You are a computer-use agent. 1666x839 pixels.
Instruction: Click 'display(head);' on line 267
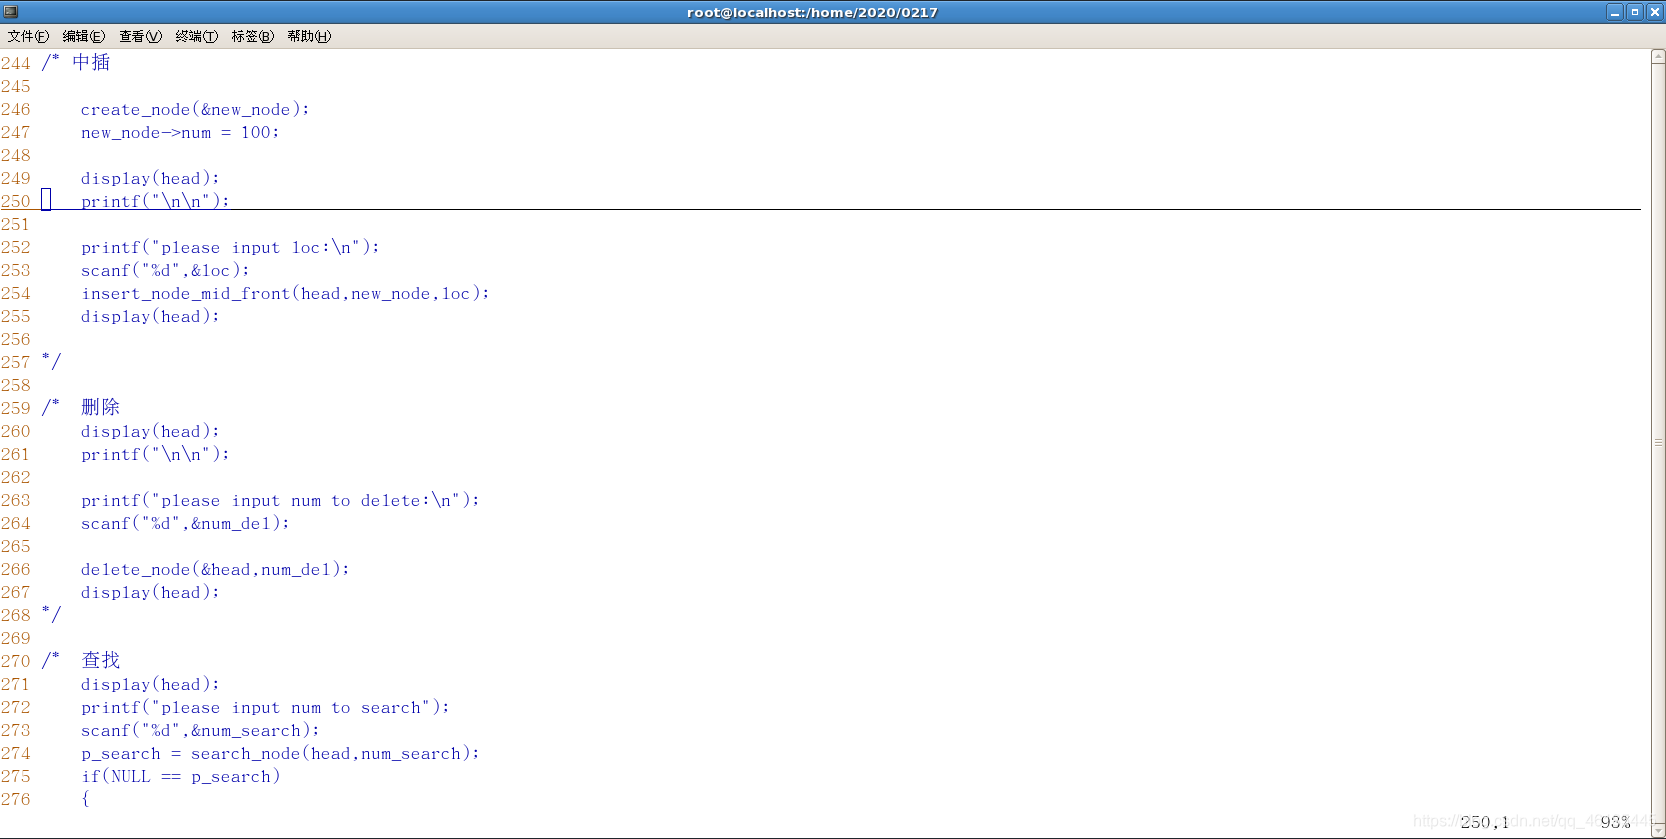(150, 592)
